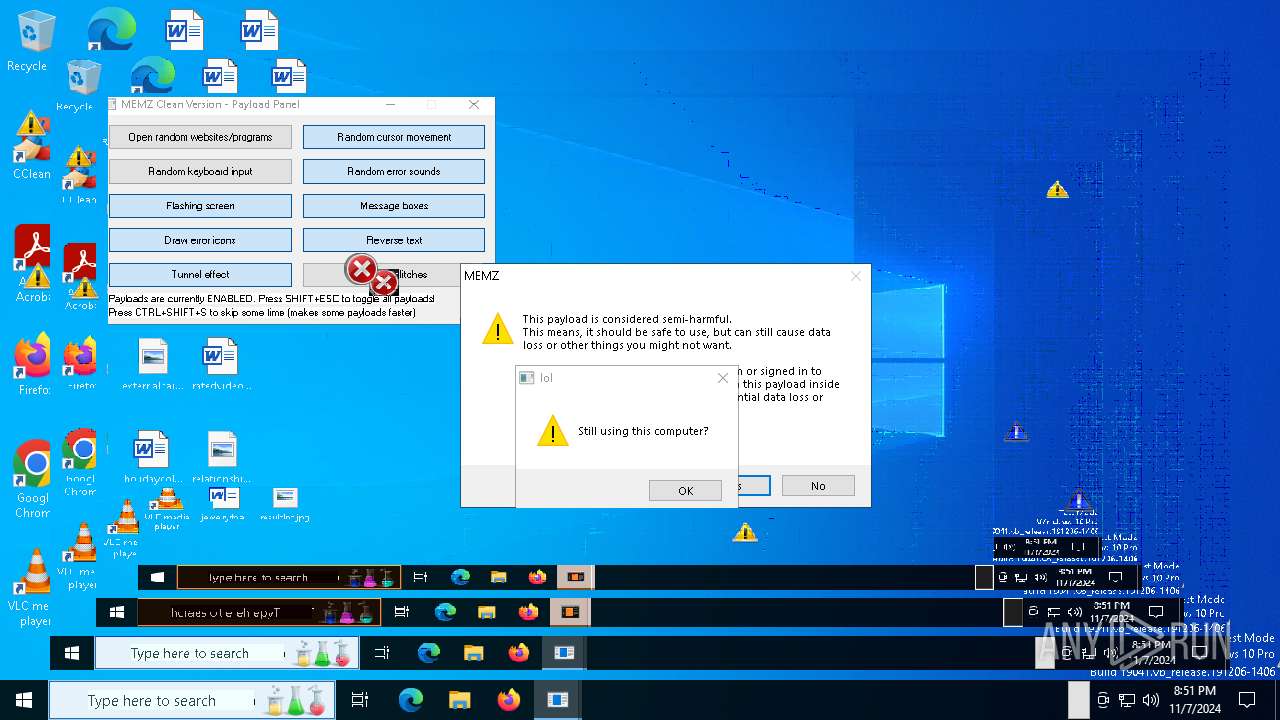Select the holidaycol... Word document icon
The image size is (1280, 720).
pyautogui.click(x=151, y=457)
